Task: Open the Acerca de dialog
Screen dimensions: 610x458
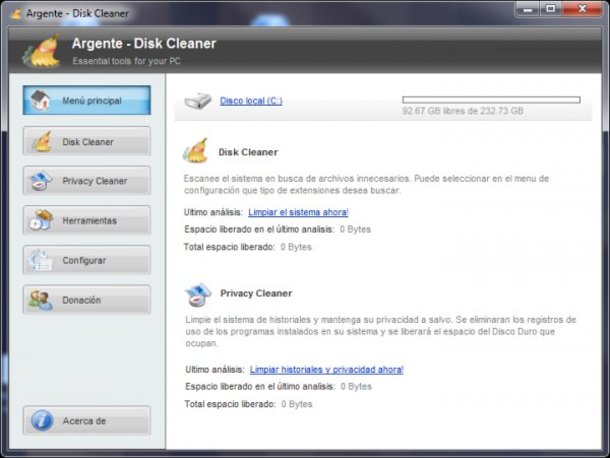Action: (87, 421)
